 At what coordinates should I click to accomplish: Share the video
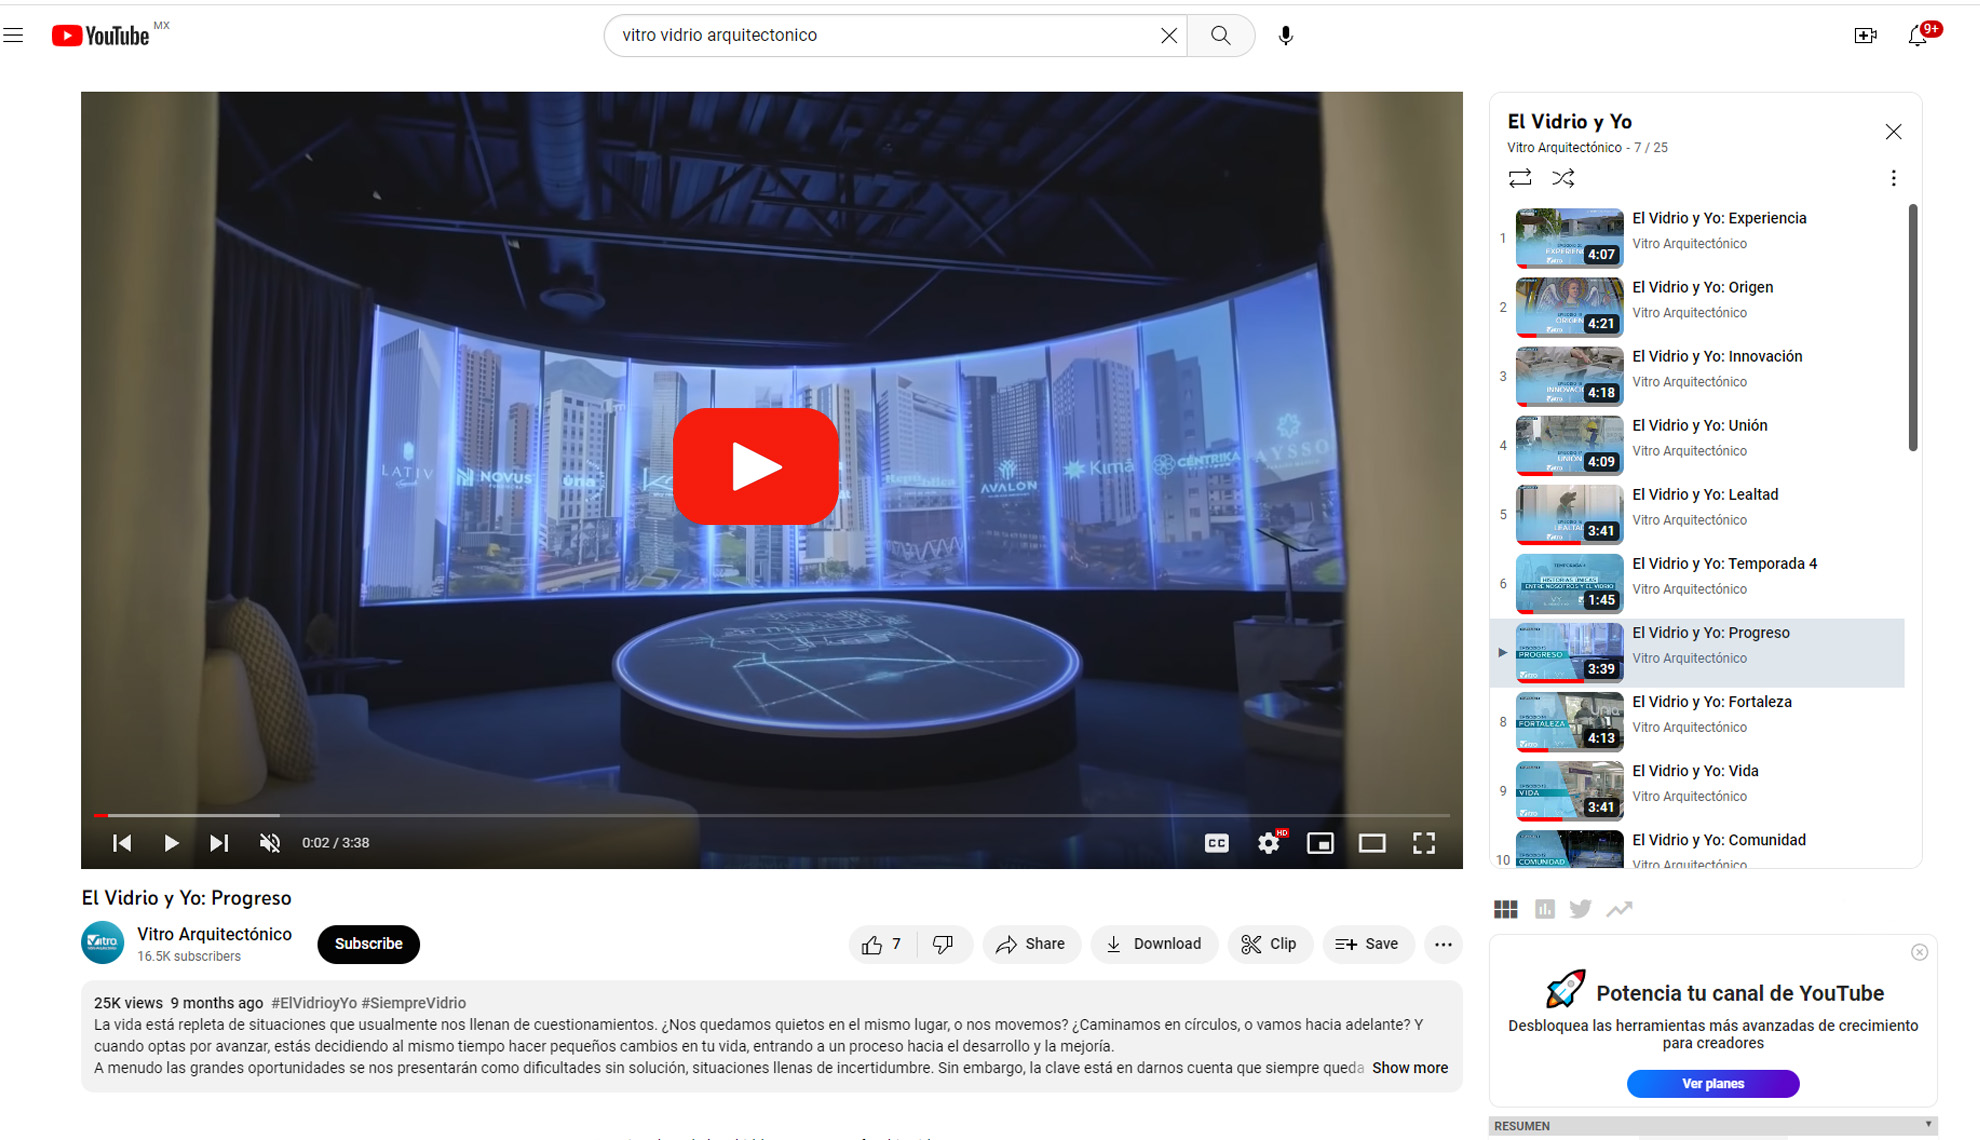1031,944
